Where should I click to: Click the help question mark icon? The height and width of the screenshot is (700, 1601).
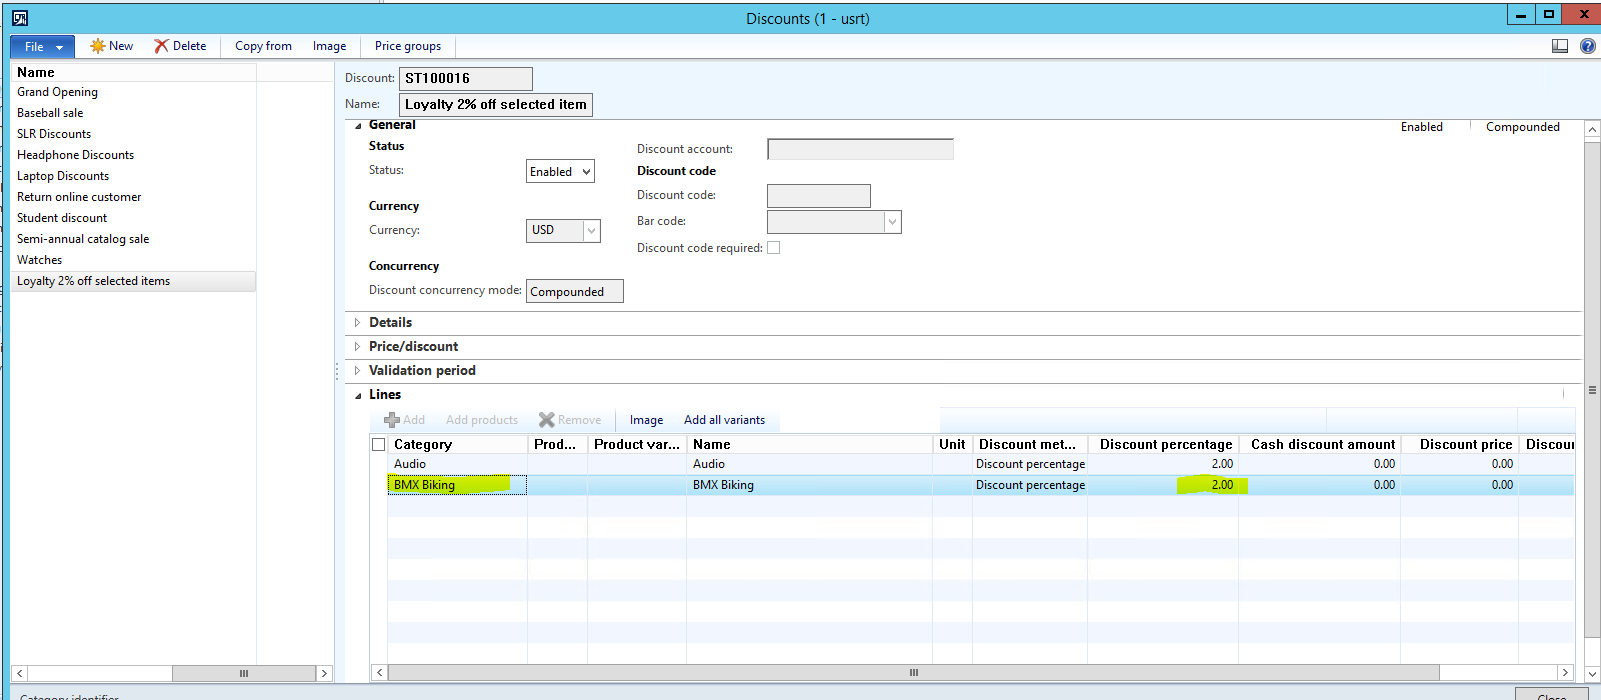coord(1587,46)
